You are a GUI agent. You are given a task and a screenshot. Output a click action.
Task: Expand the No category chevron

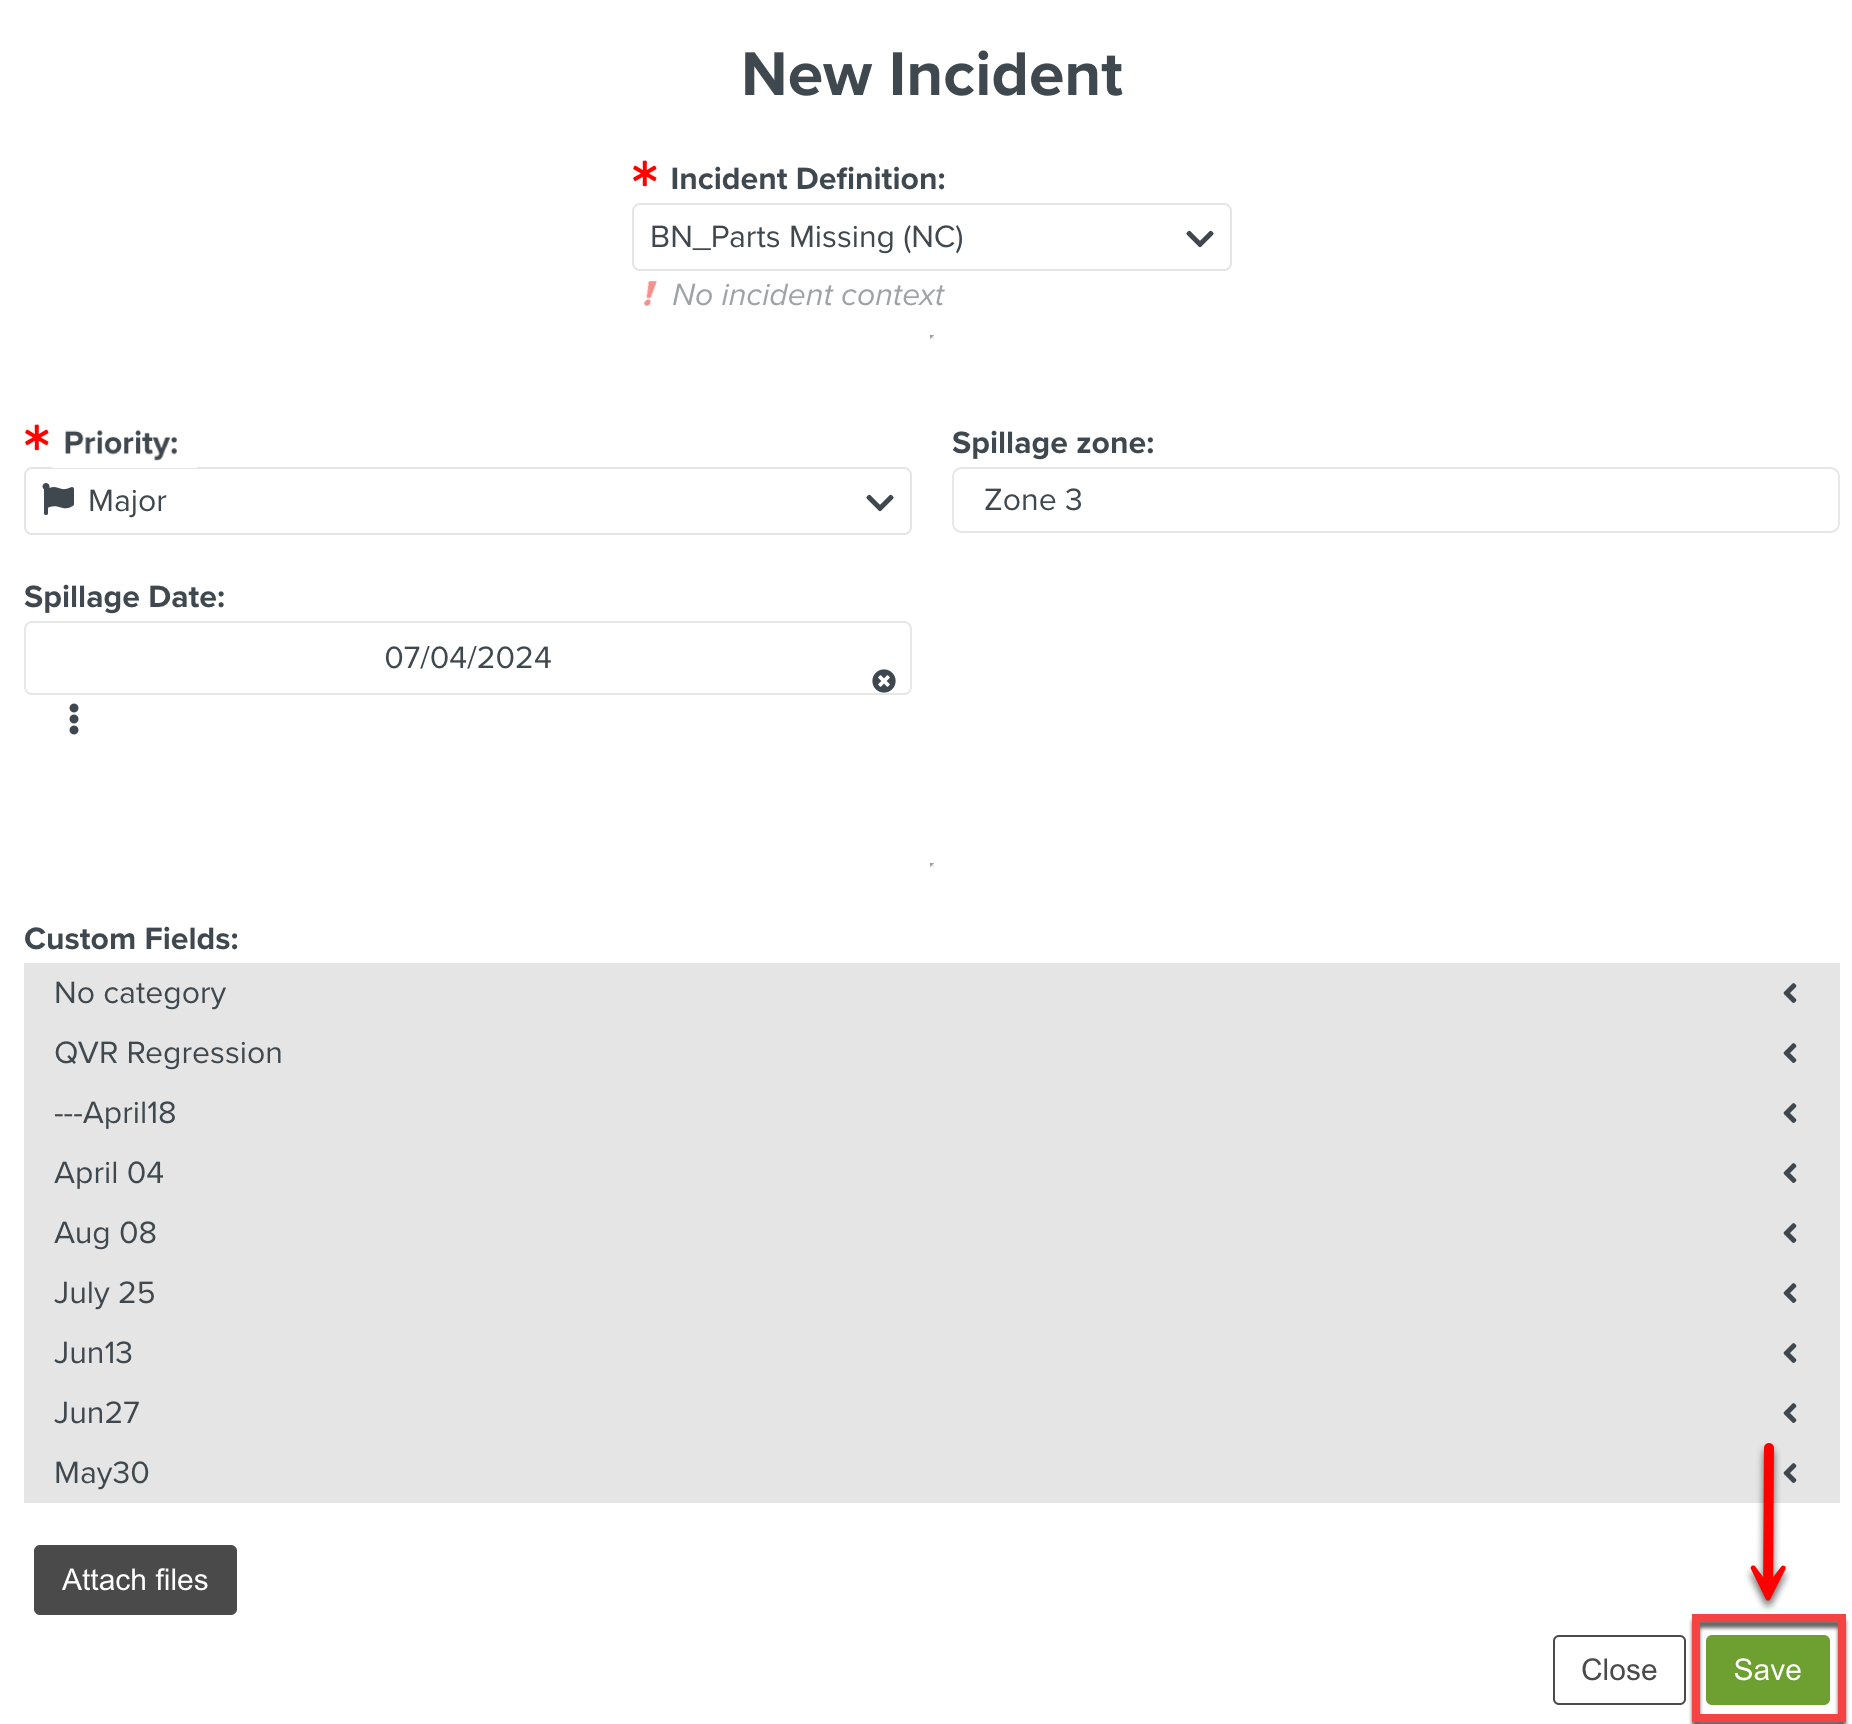click(1790, 993)
